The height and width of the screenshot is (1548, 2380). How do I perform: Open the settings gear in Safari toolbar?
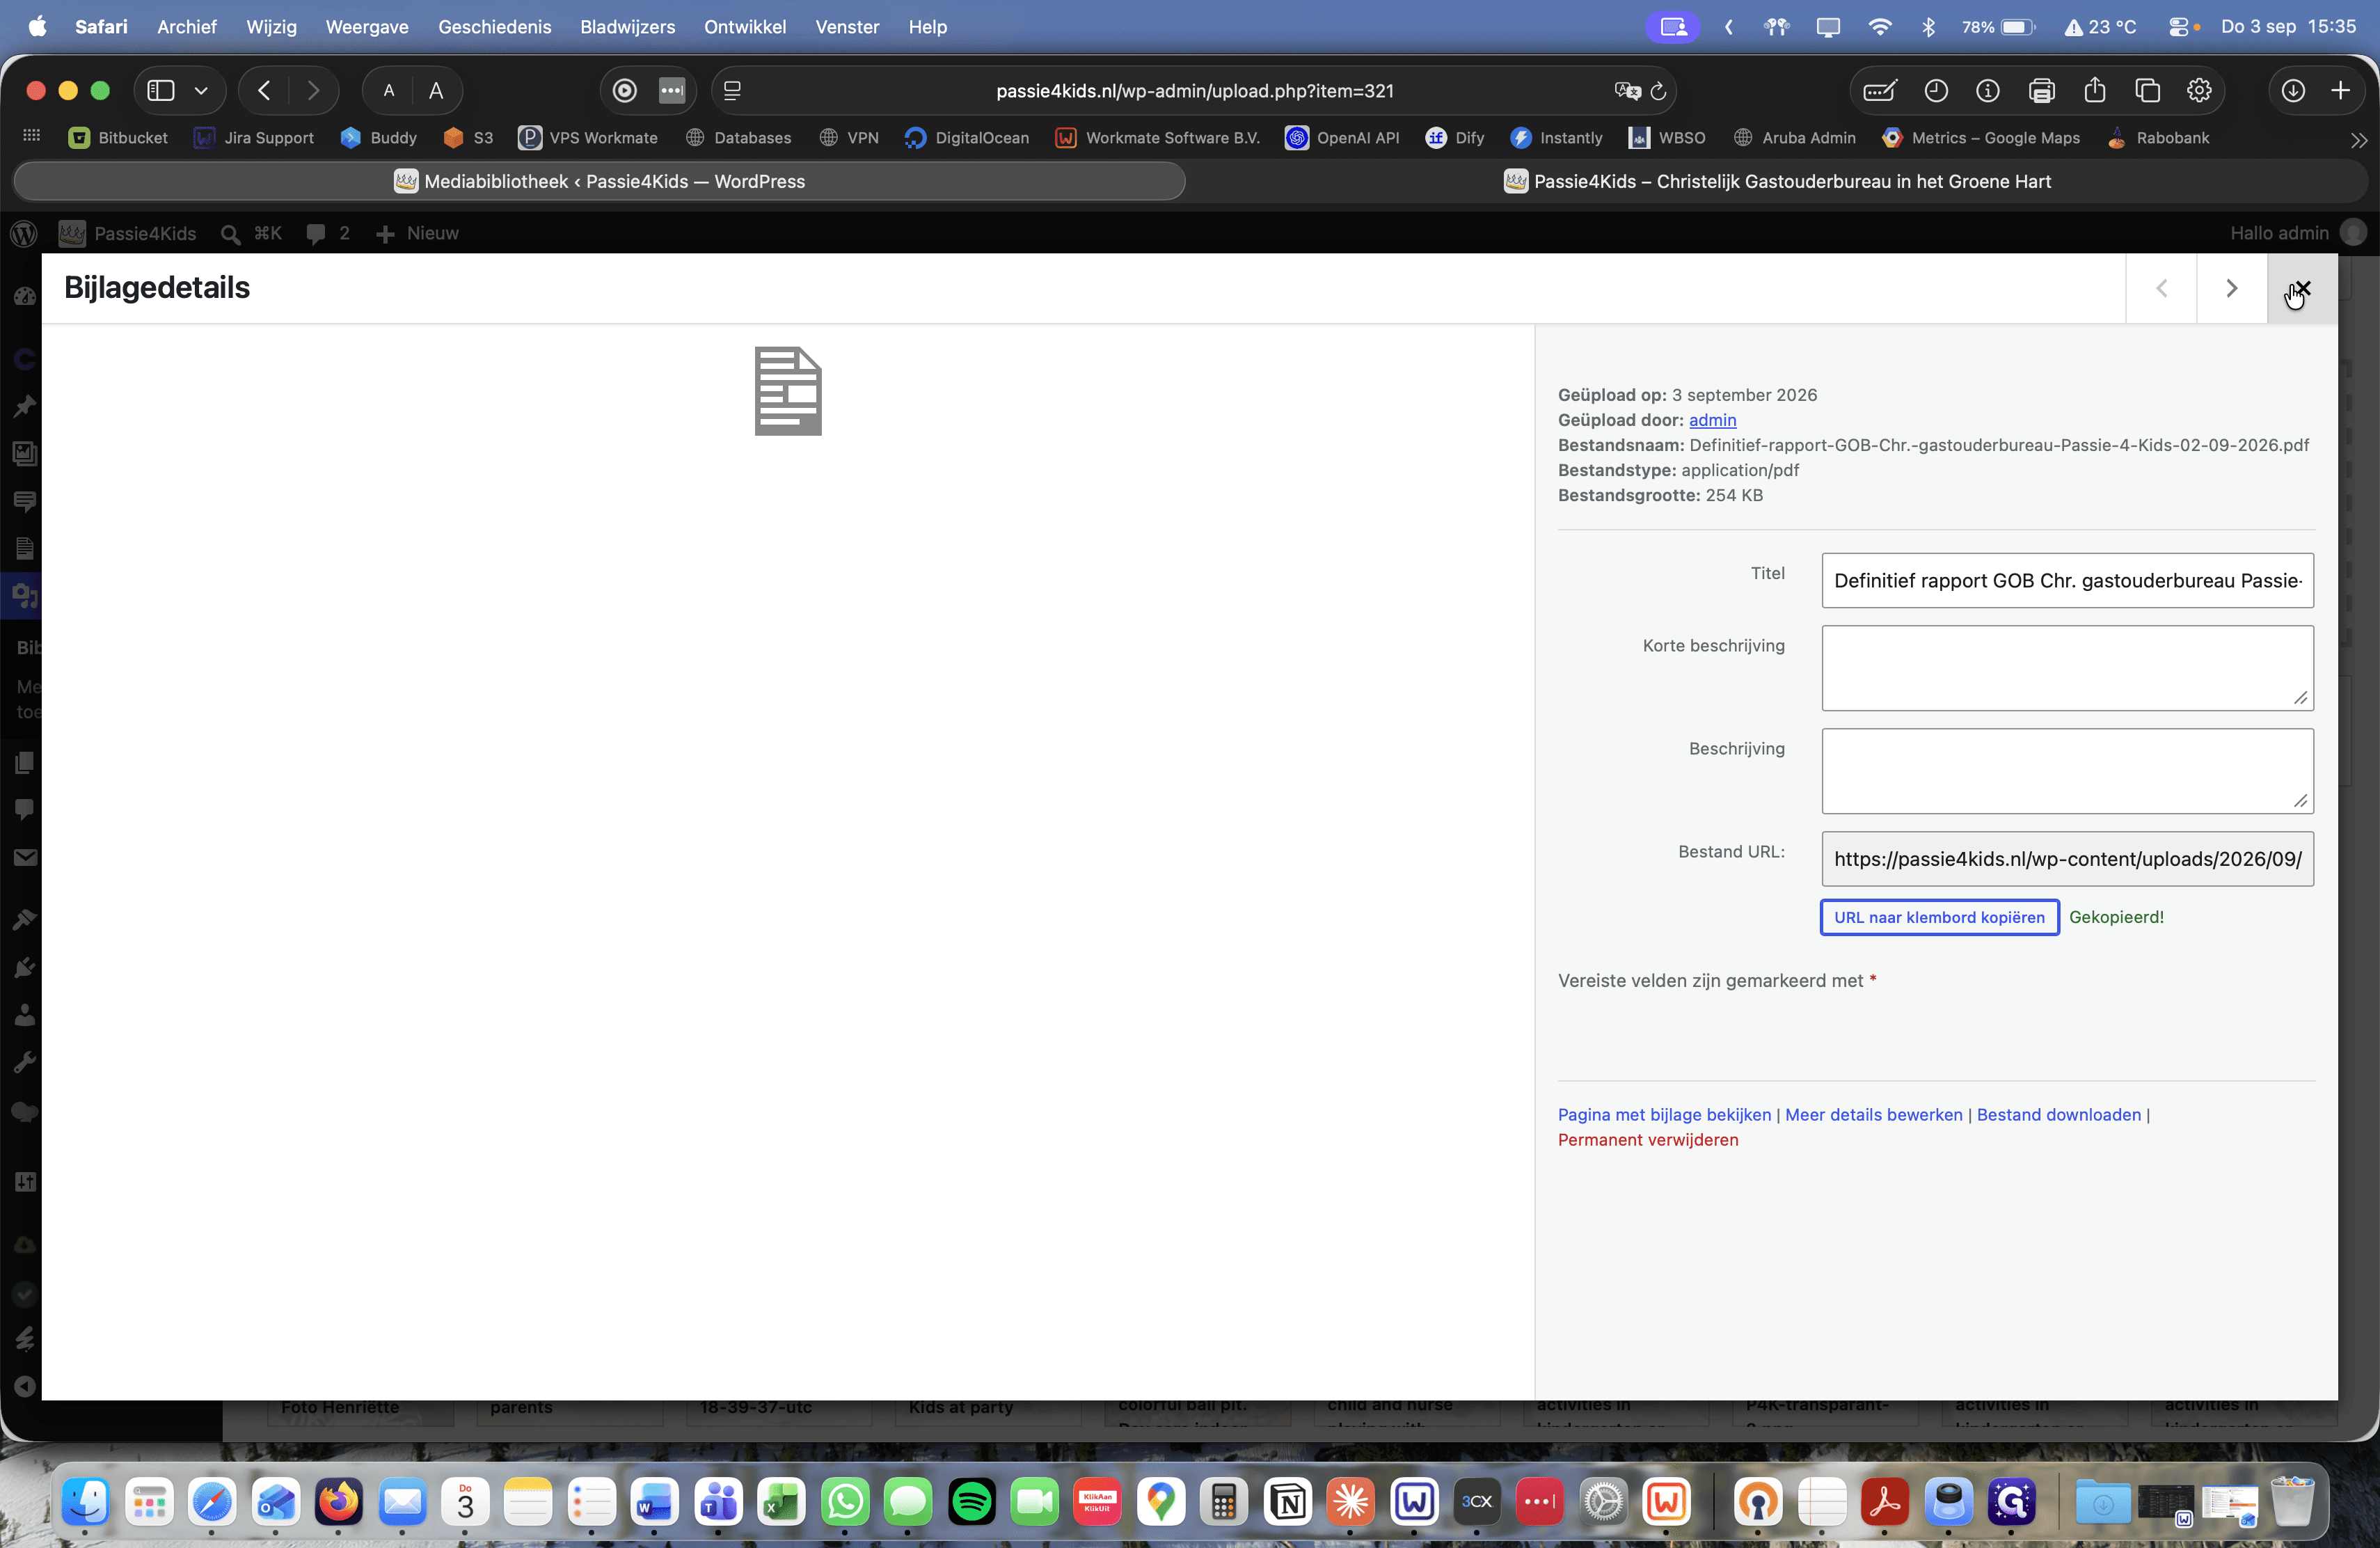[2199, 91]
